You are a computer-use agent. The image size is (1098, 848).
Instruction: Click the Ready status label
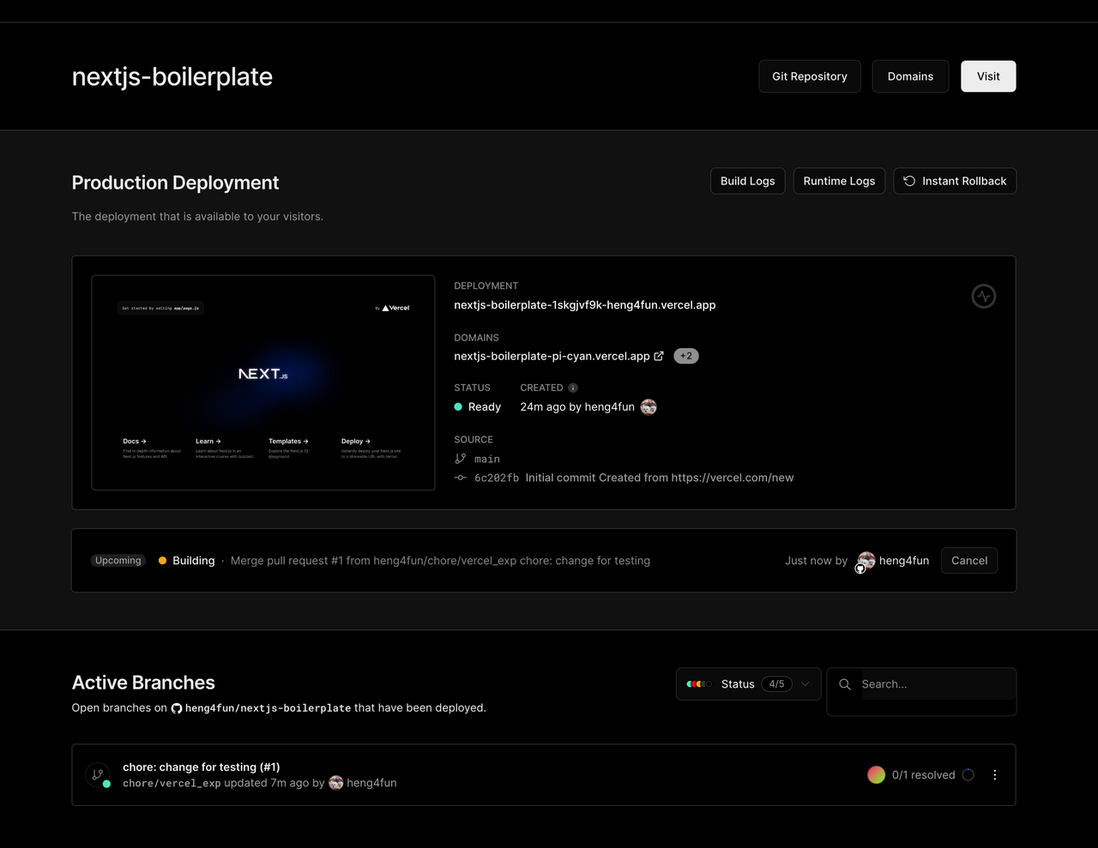(x=485, y=407)
